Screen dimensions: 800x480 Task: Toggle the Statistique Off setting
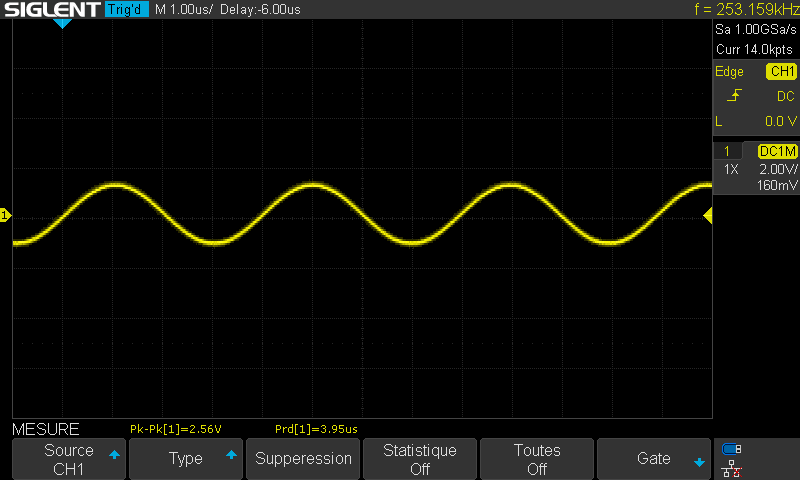pyautogui.click(x=420, y=459)
